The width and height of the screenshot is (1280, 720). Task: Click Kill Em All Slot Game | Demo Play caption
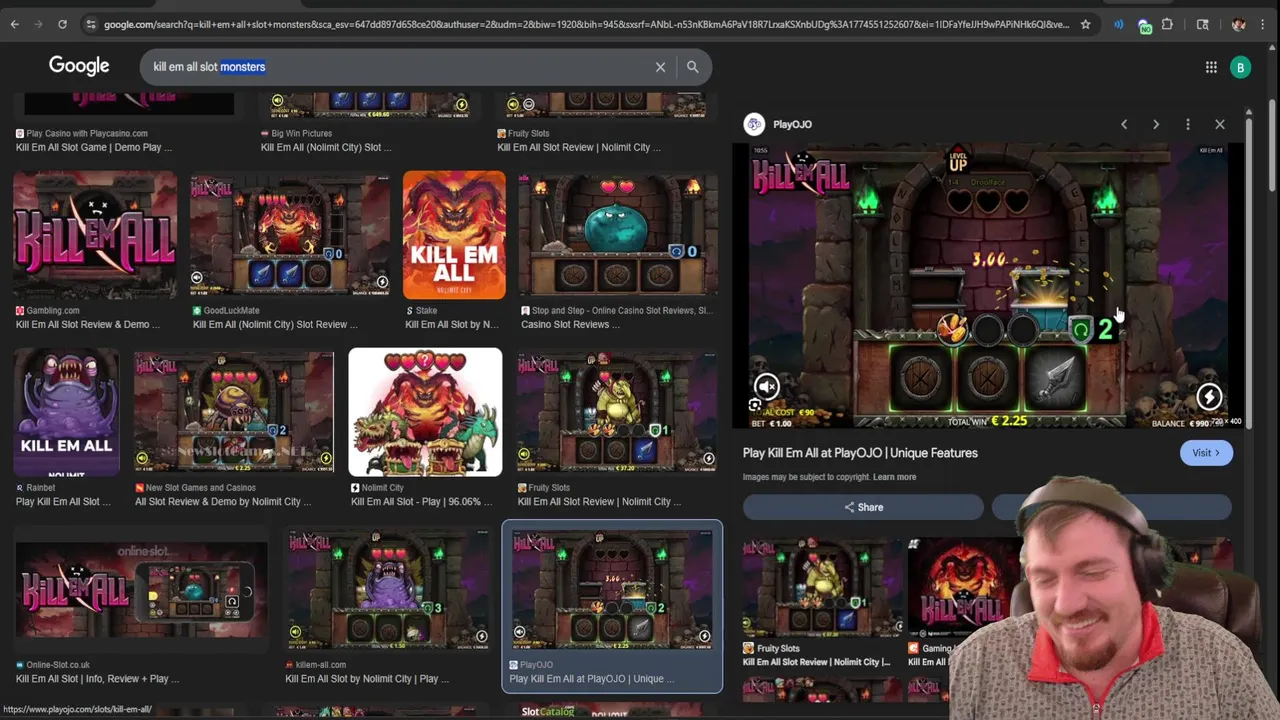coord(94,147)
